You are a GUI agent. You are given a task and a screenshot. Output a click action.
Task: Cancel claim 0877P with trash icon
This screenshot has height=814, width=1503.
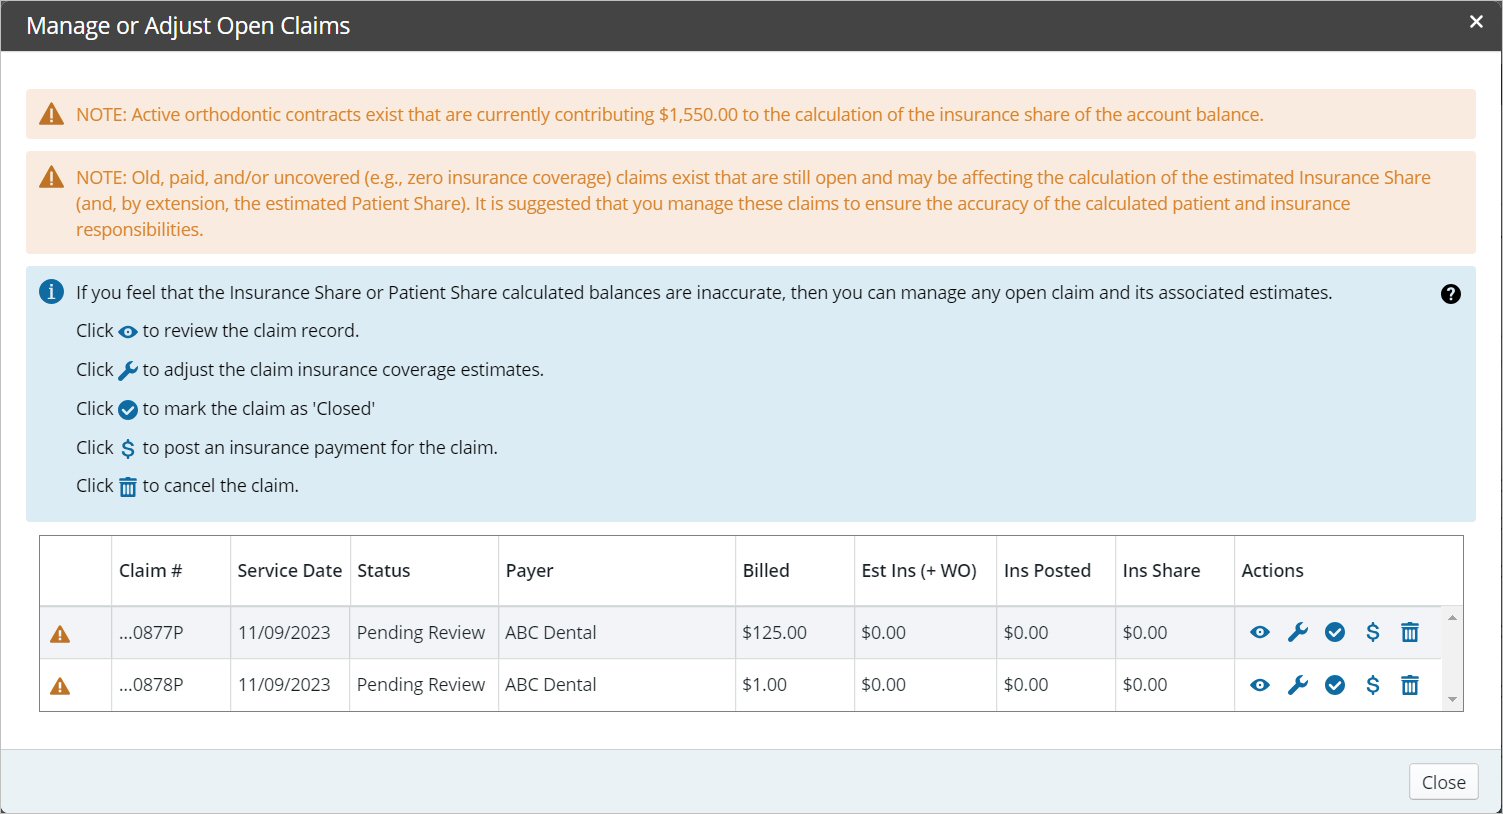click(1410, 632)
